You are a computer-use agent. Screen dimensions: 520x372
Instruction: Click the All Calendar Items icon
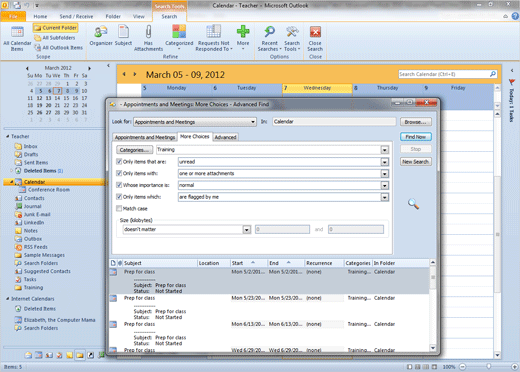[x=17, y=39]
